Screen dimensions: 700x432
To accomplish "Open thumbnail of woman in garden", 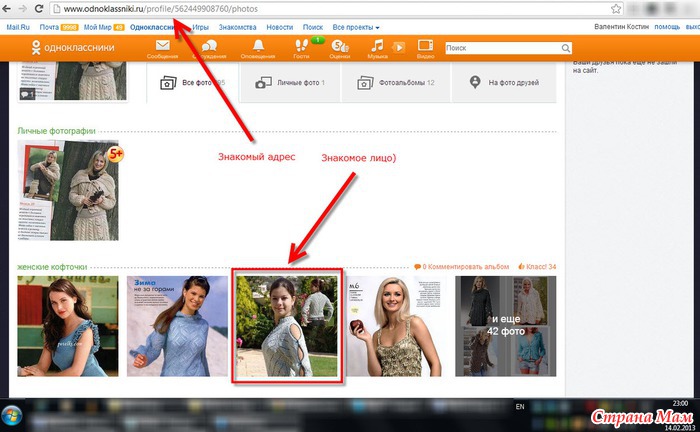I will (x=287, y=326).
